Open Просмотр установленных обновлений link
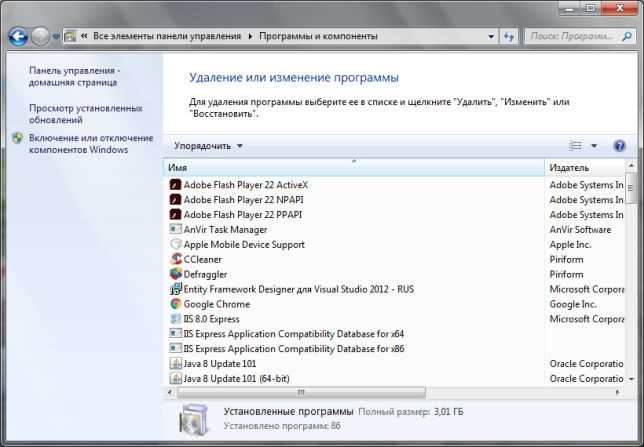Image resolution: width=644 pixels, height=447 pixels. coord(85,114)
